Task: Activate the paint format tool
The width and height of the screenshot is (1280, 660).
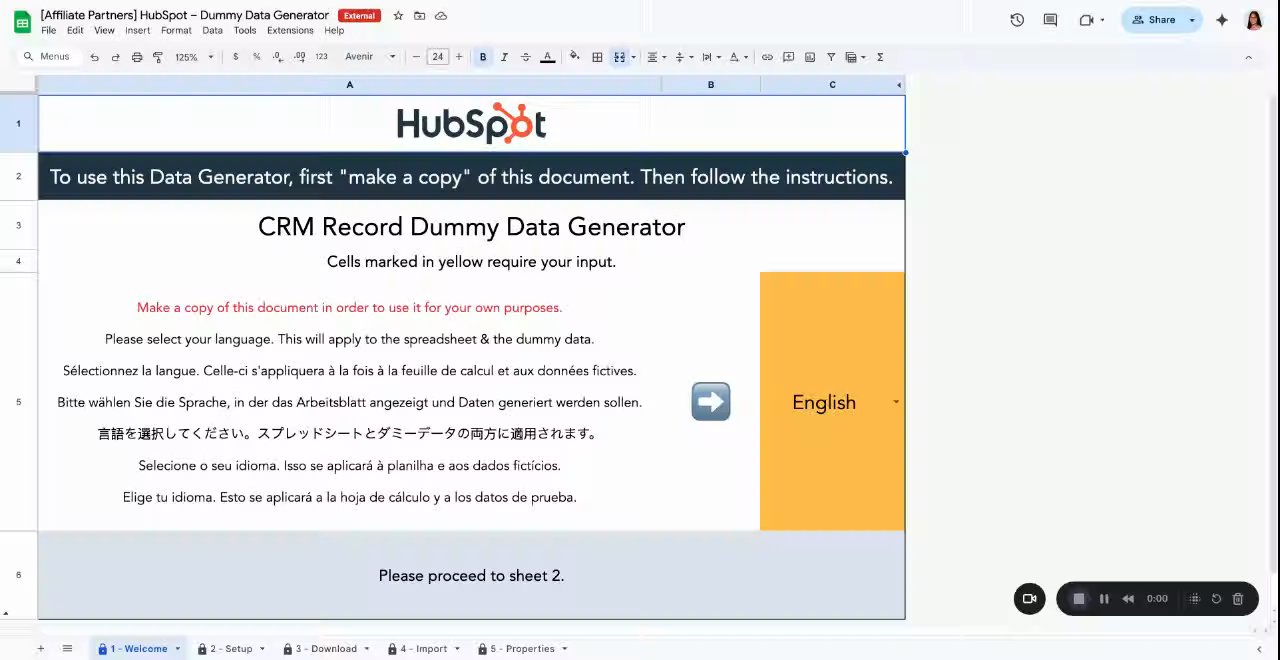Action: [158, 57]
